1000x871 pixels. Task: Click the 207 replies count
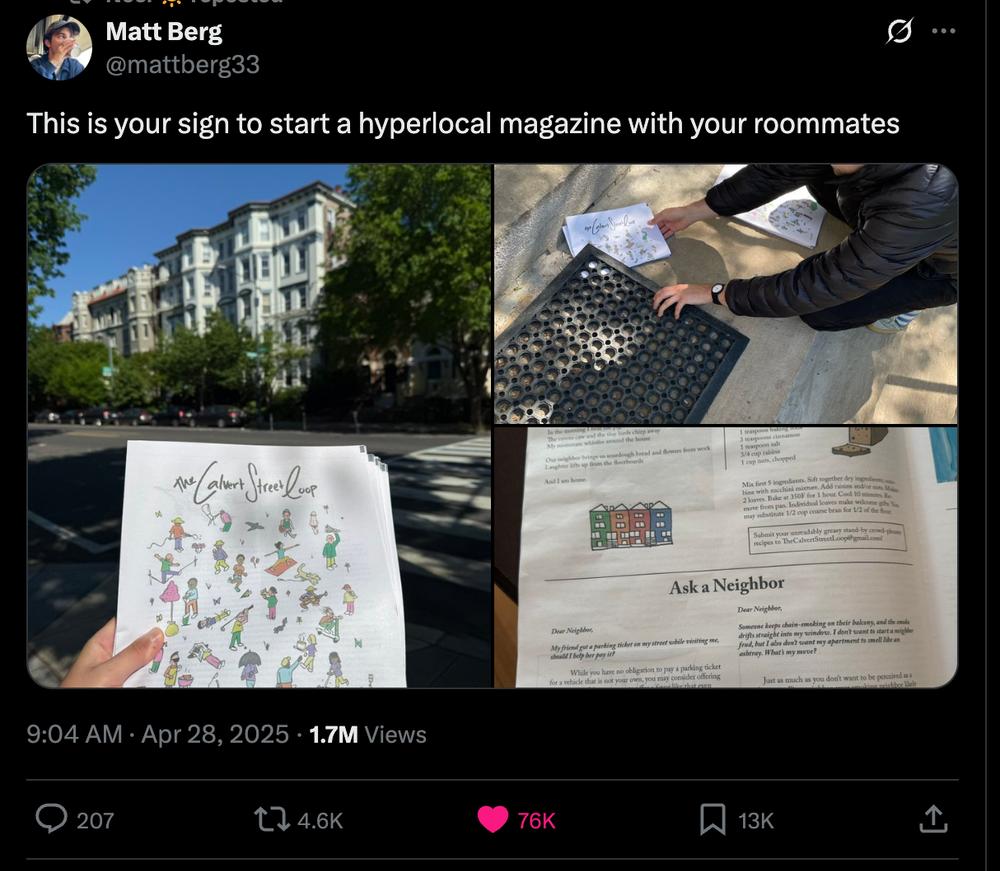point(95,820)
